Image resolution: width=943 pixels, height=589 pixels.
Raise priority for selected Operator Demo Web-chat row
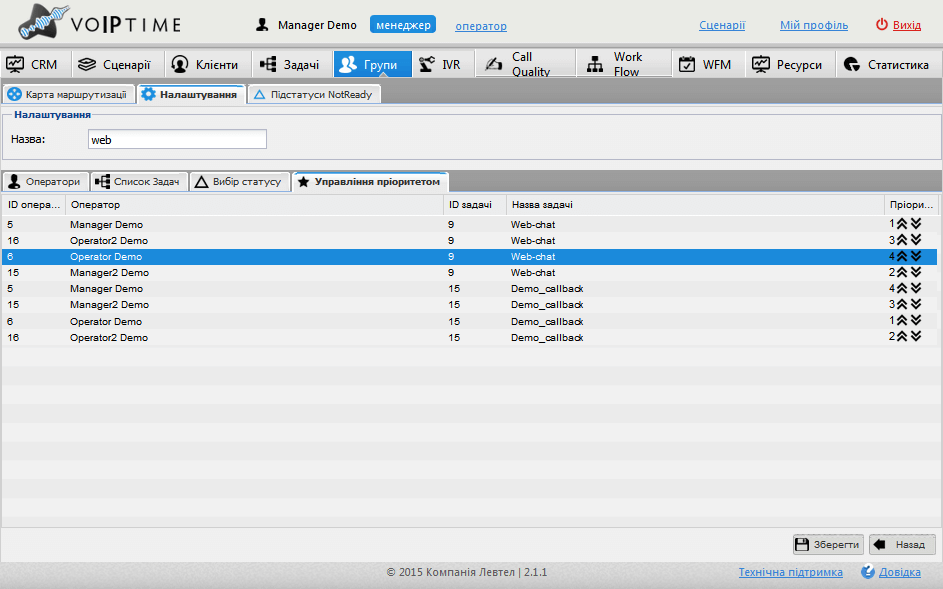pos(902,256)
